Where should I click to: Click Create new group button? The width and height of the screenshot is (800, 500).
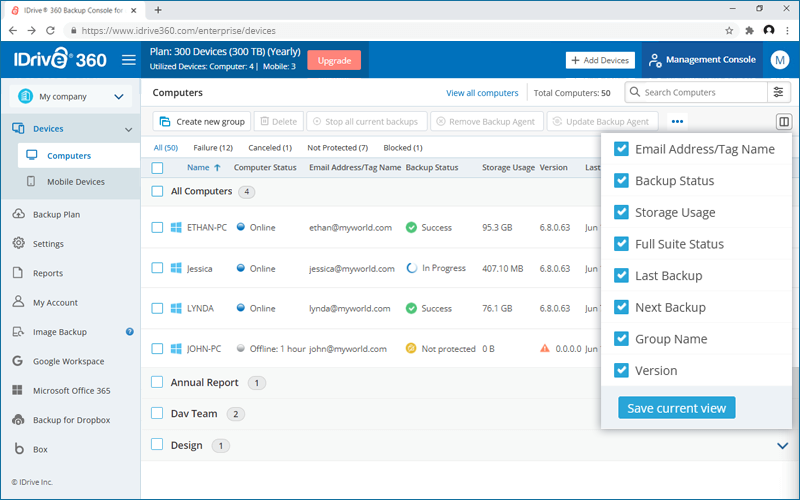202,121
